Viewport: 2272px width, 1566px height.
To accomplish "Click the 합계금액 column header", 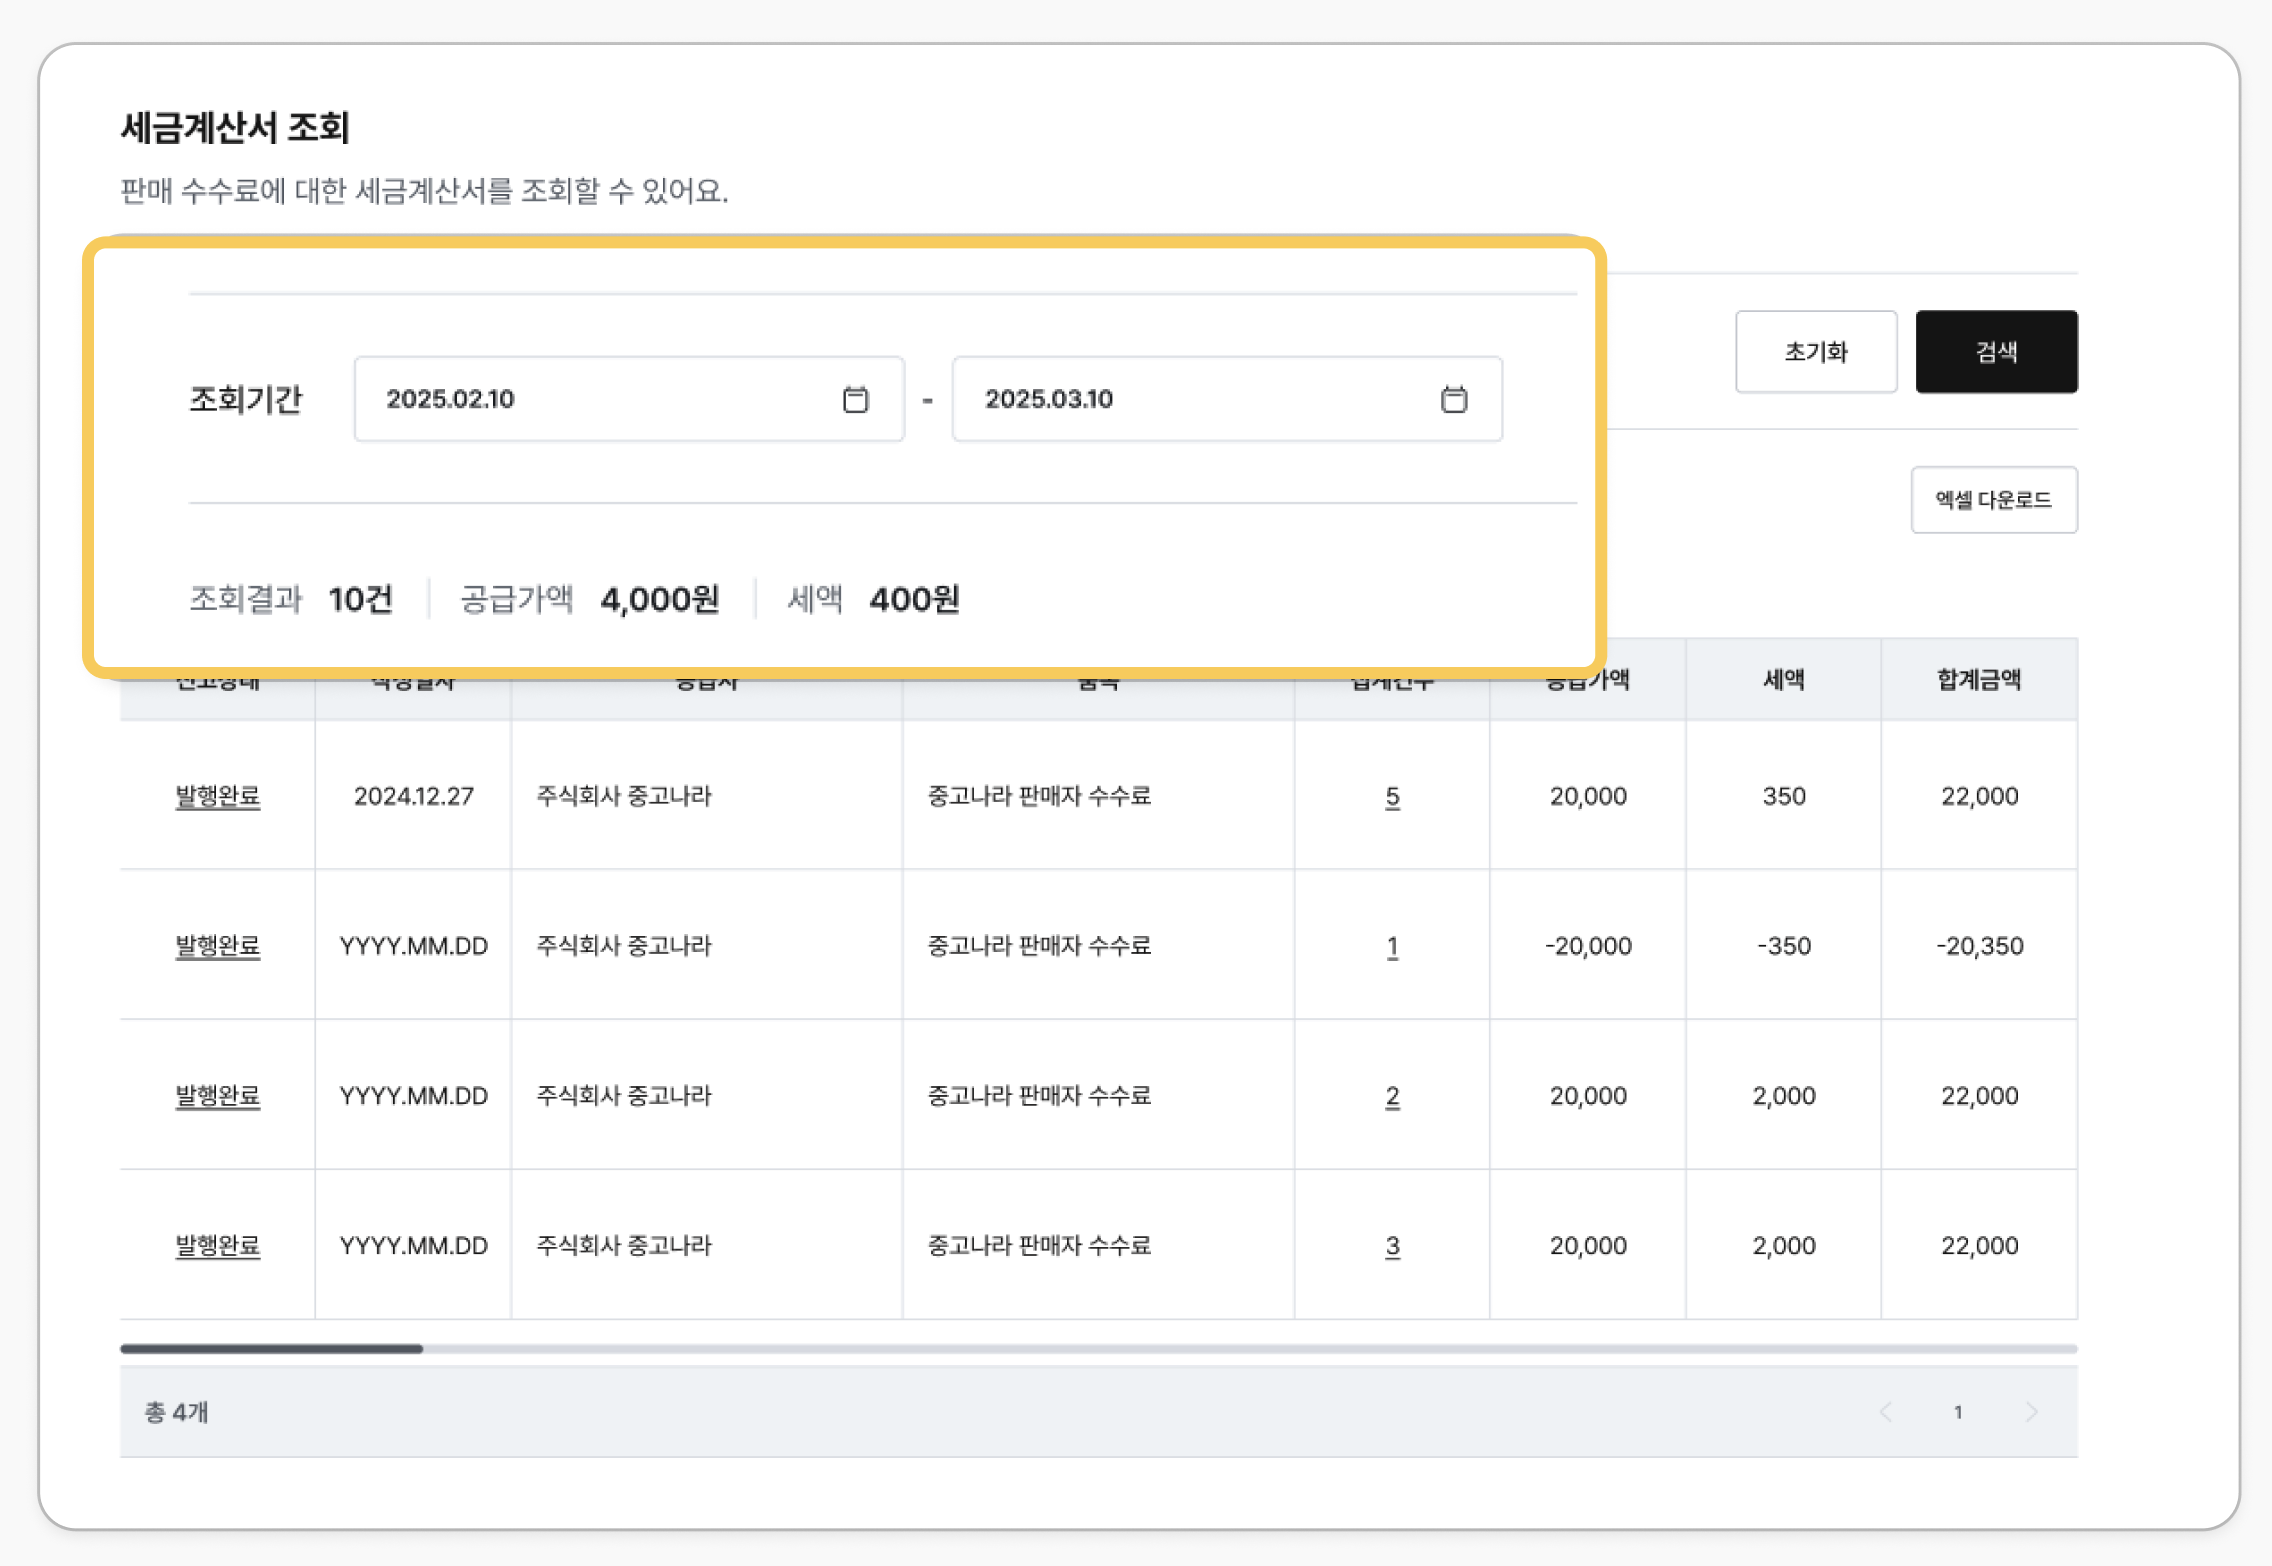I will [1979, 680].
